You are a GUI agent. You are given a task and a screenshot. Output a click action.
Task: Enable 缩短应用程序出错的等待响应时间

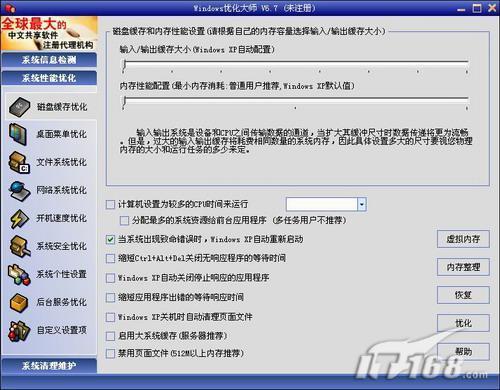pos(110,297)
